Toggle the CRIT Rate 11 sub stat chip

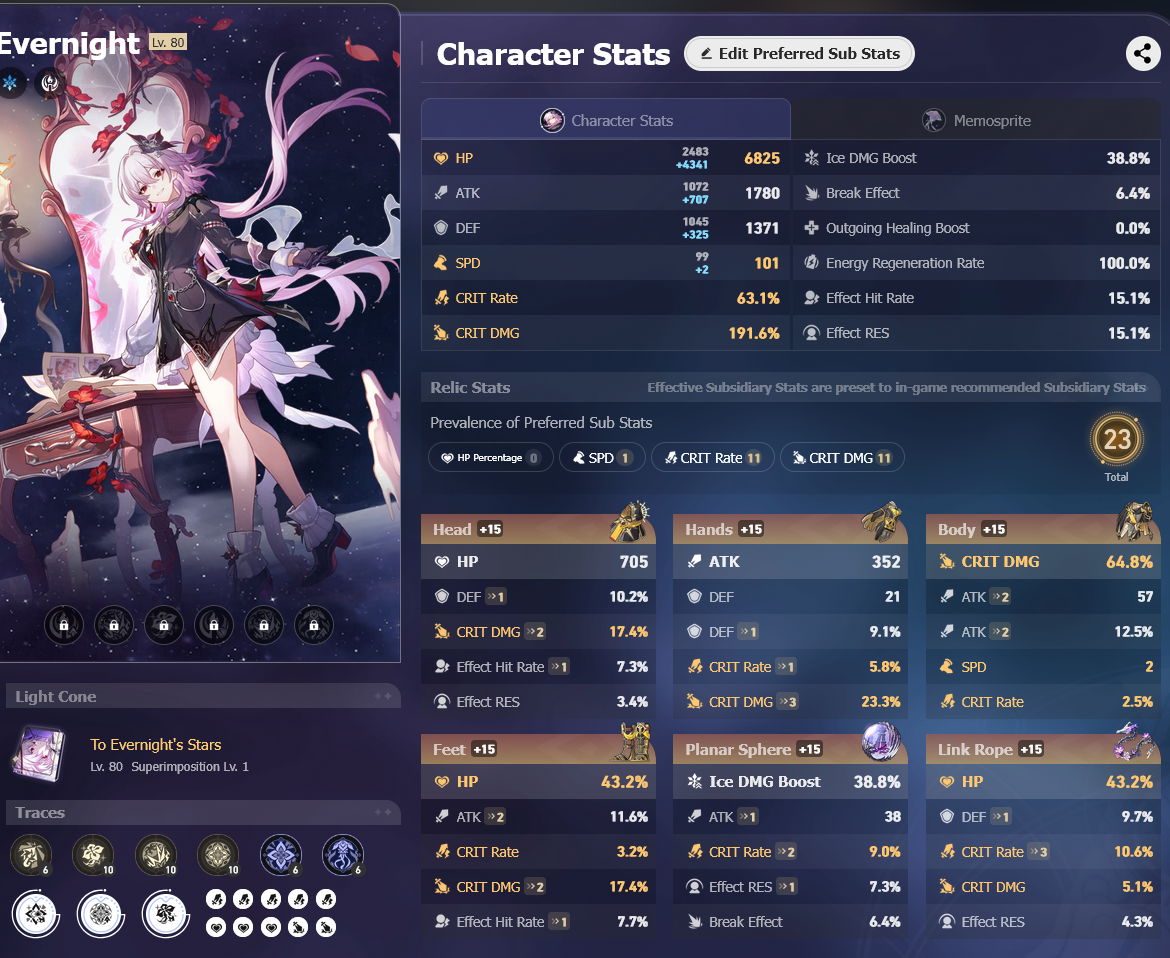point(713,457)
